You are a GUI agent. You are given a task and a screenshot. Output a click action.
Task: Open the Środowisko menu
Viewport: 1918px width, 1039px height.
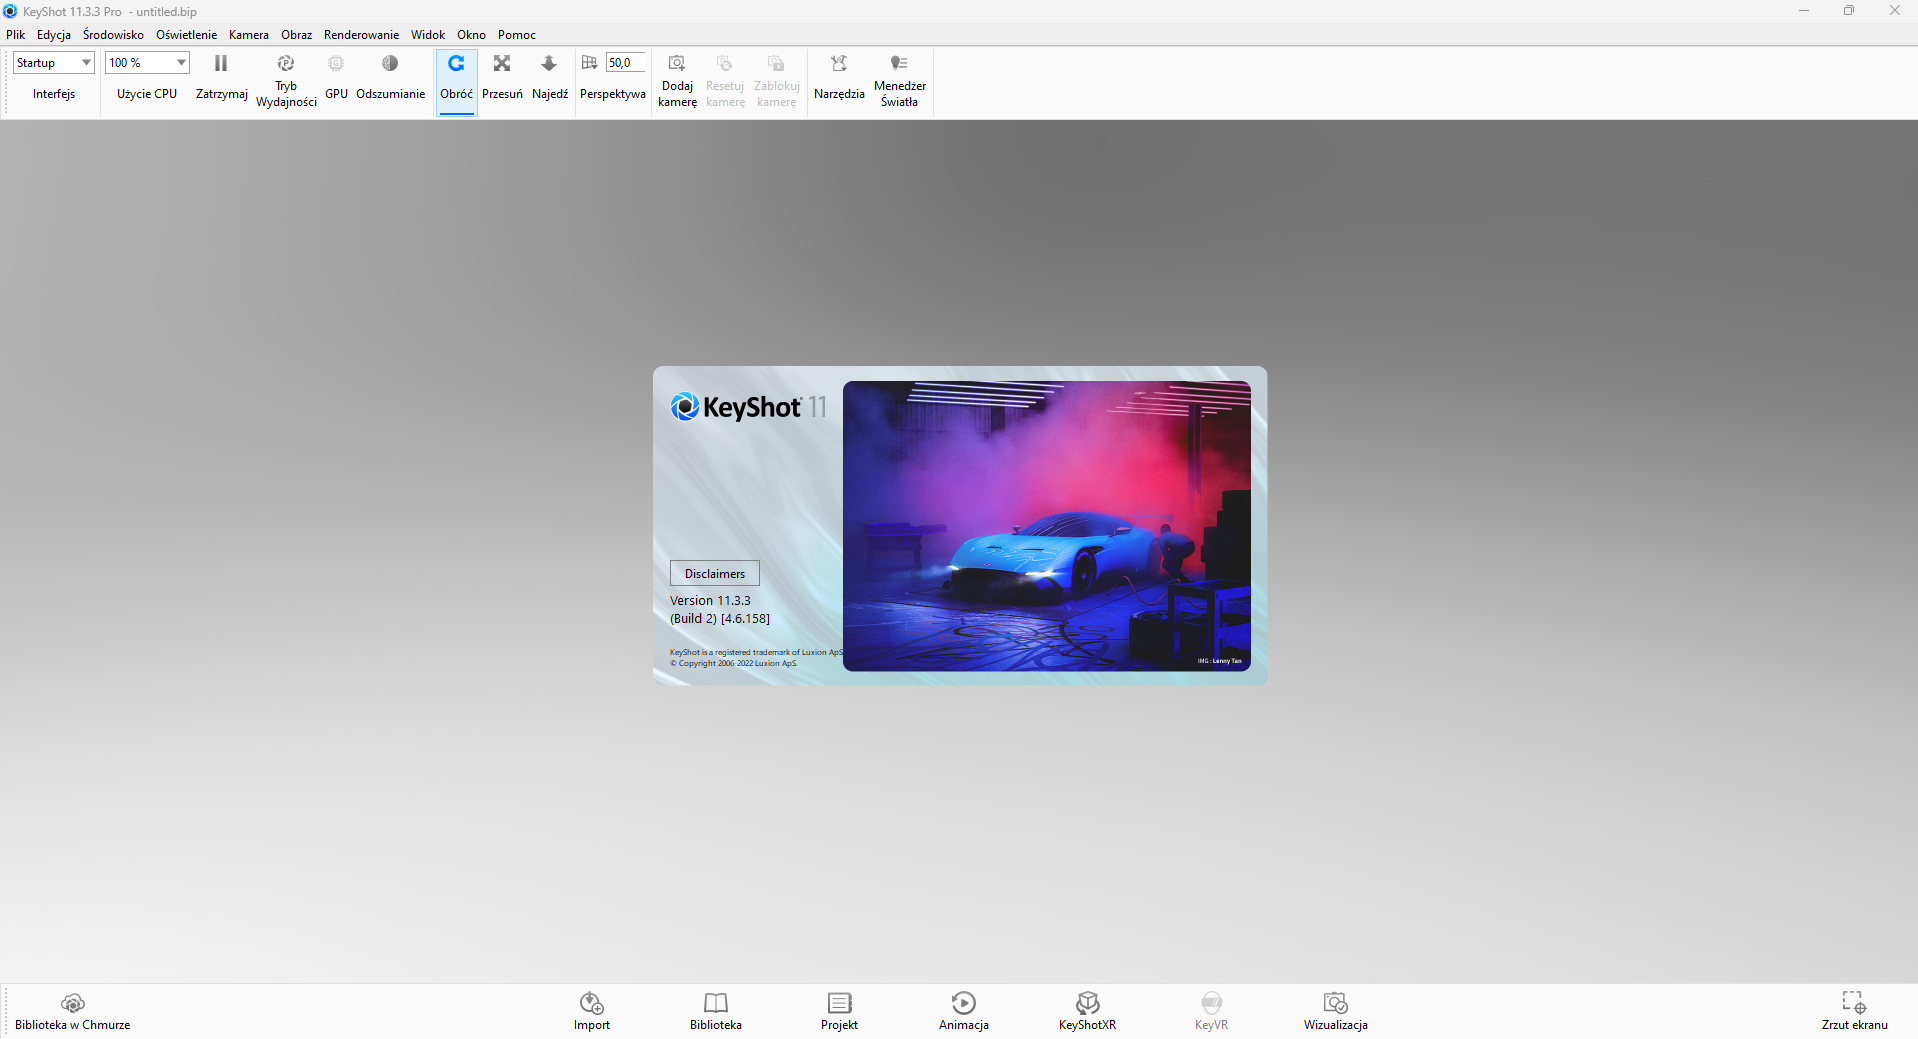click(113, 35)
